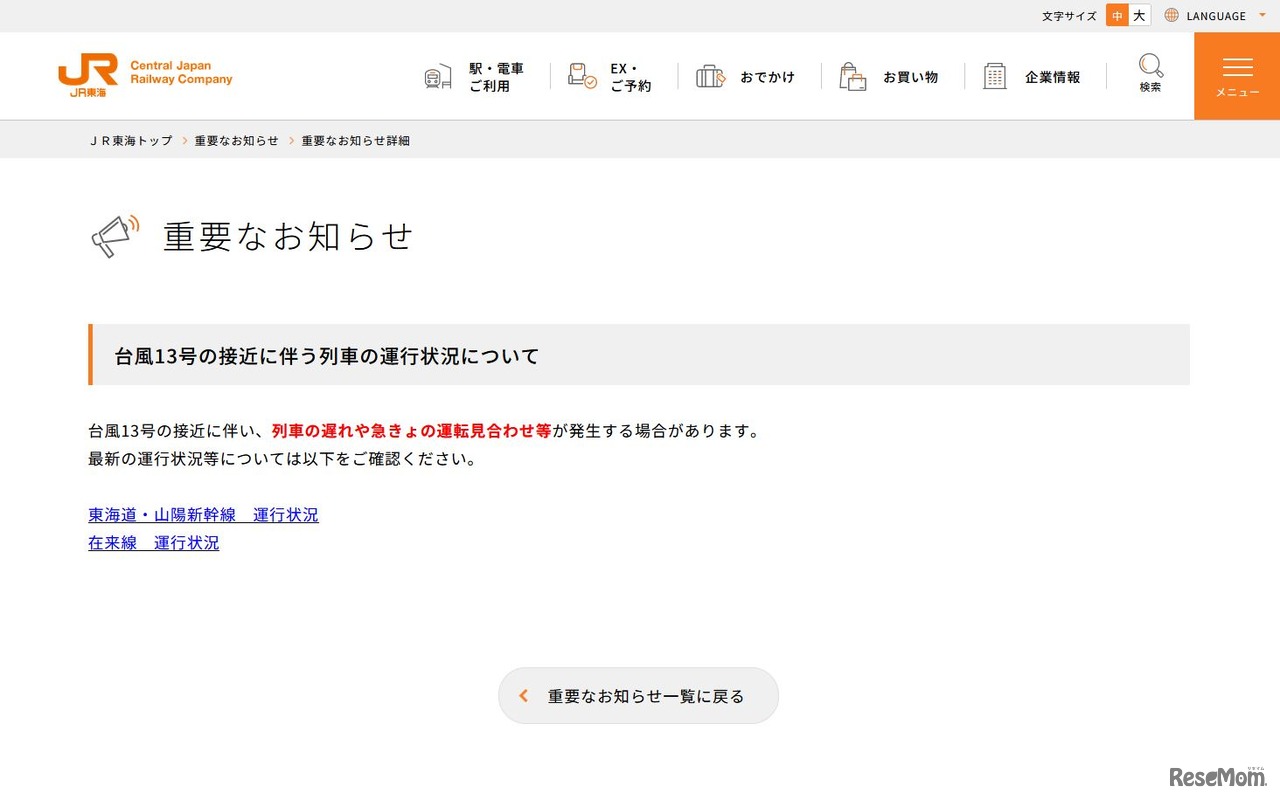Set text size to 中
Screen dimensions: 1280x800
[x=1117, y=15]
